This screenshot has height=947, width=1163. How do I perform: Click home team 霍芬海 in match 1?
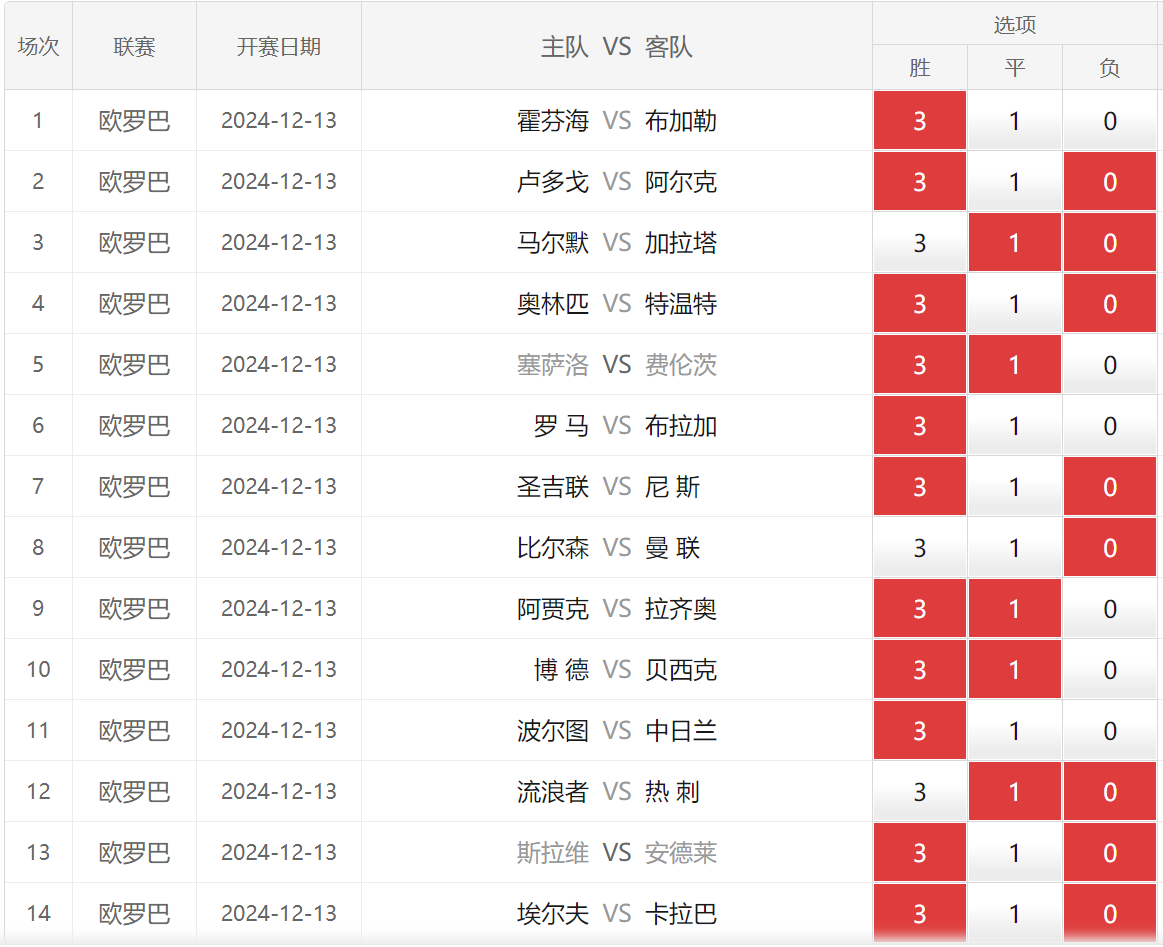click(553, 121)
